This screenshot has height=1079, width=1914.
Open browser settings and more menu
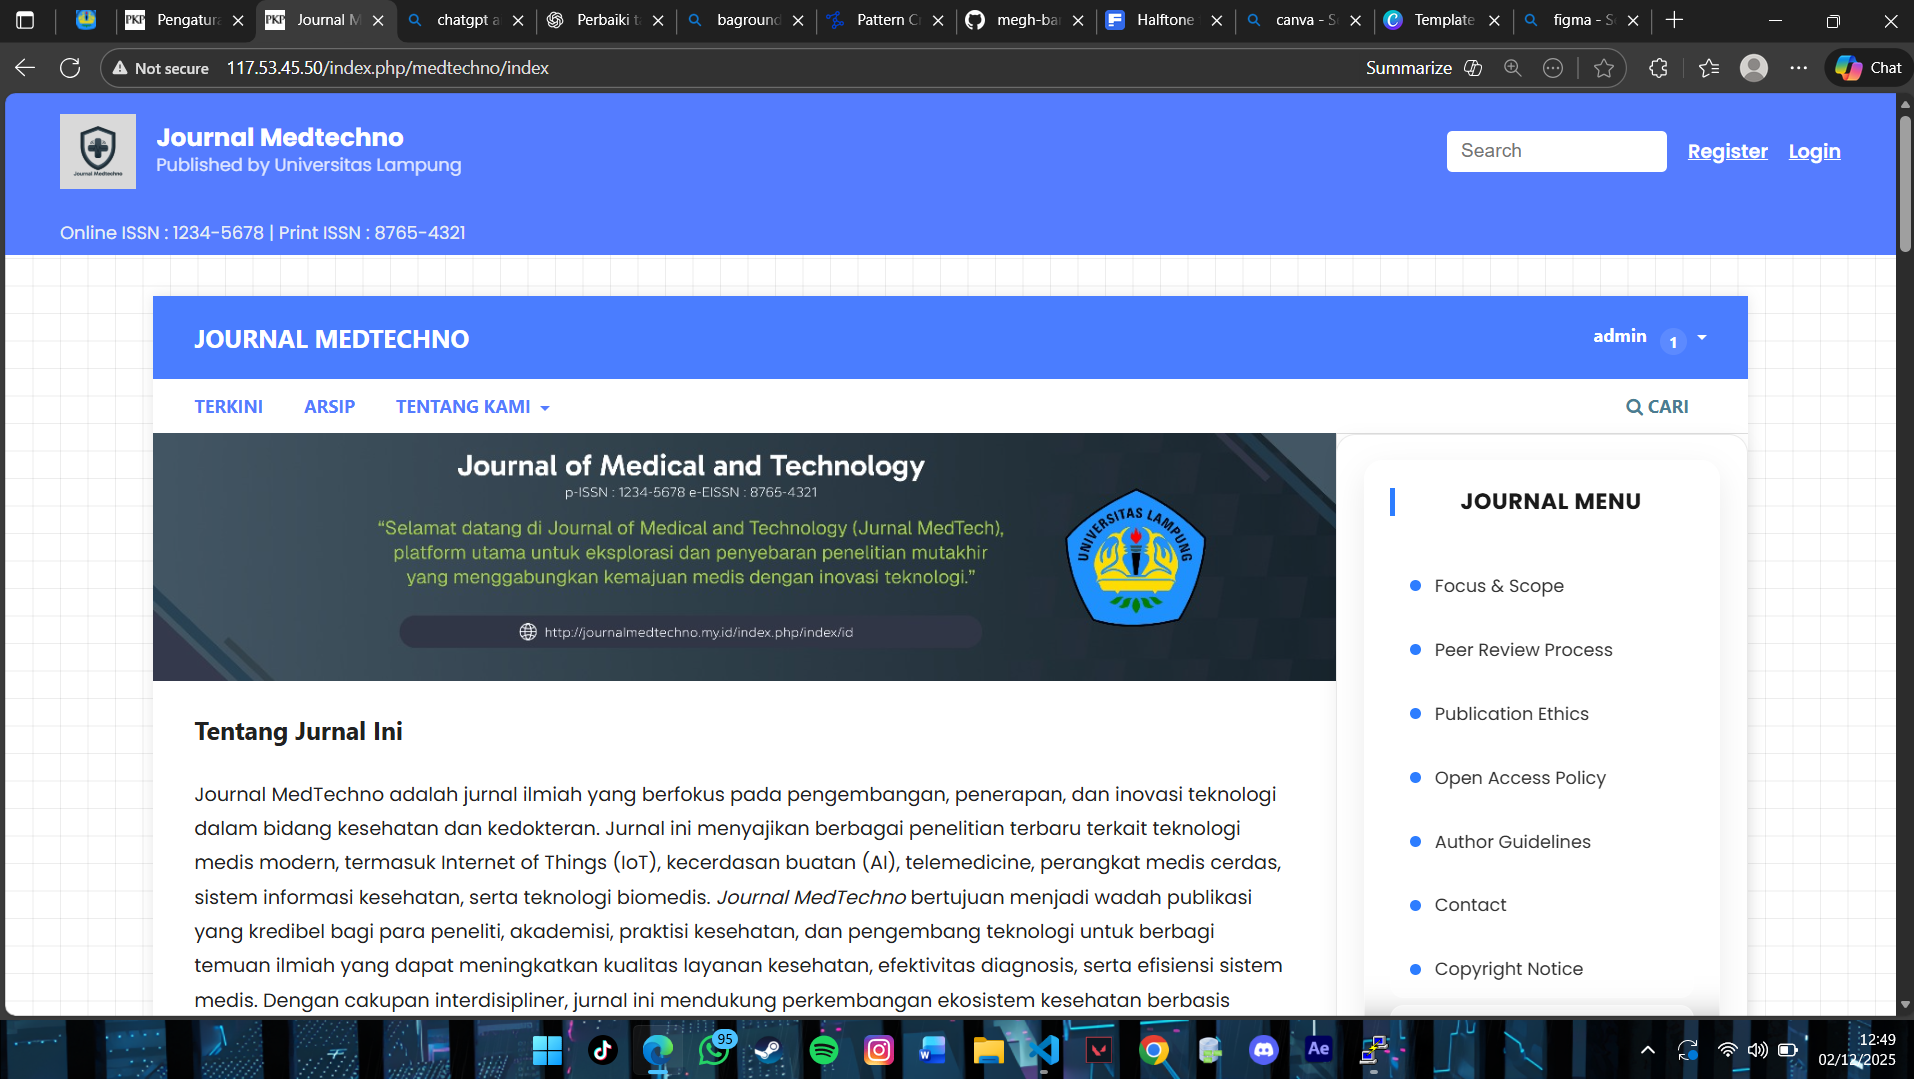[x=1799, y=68]
